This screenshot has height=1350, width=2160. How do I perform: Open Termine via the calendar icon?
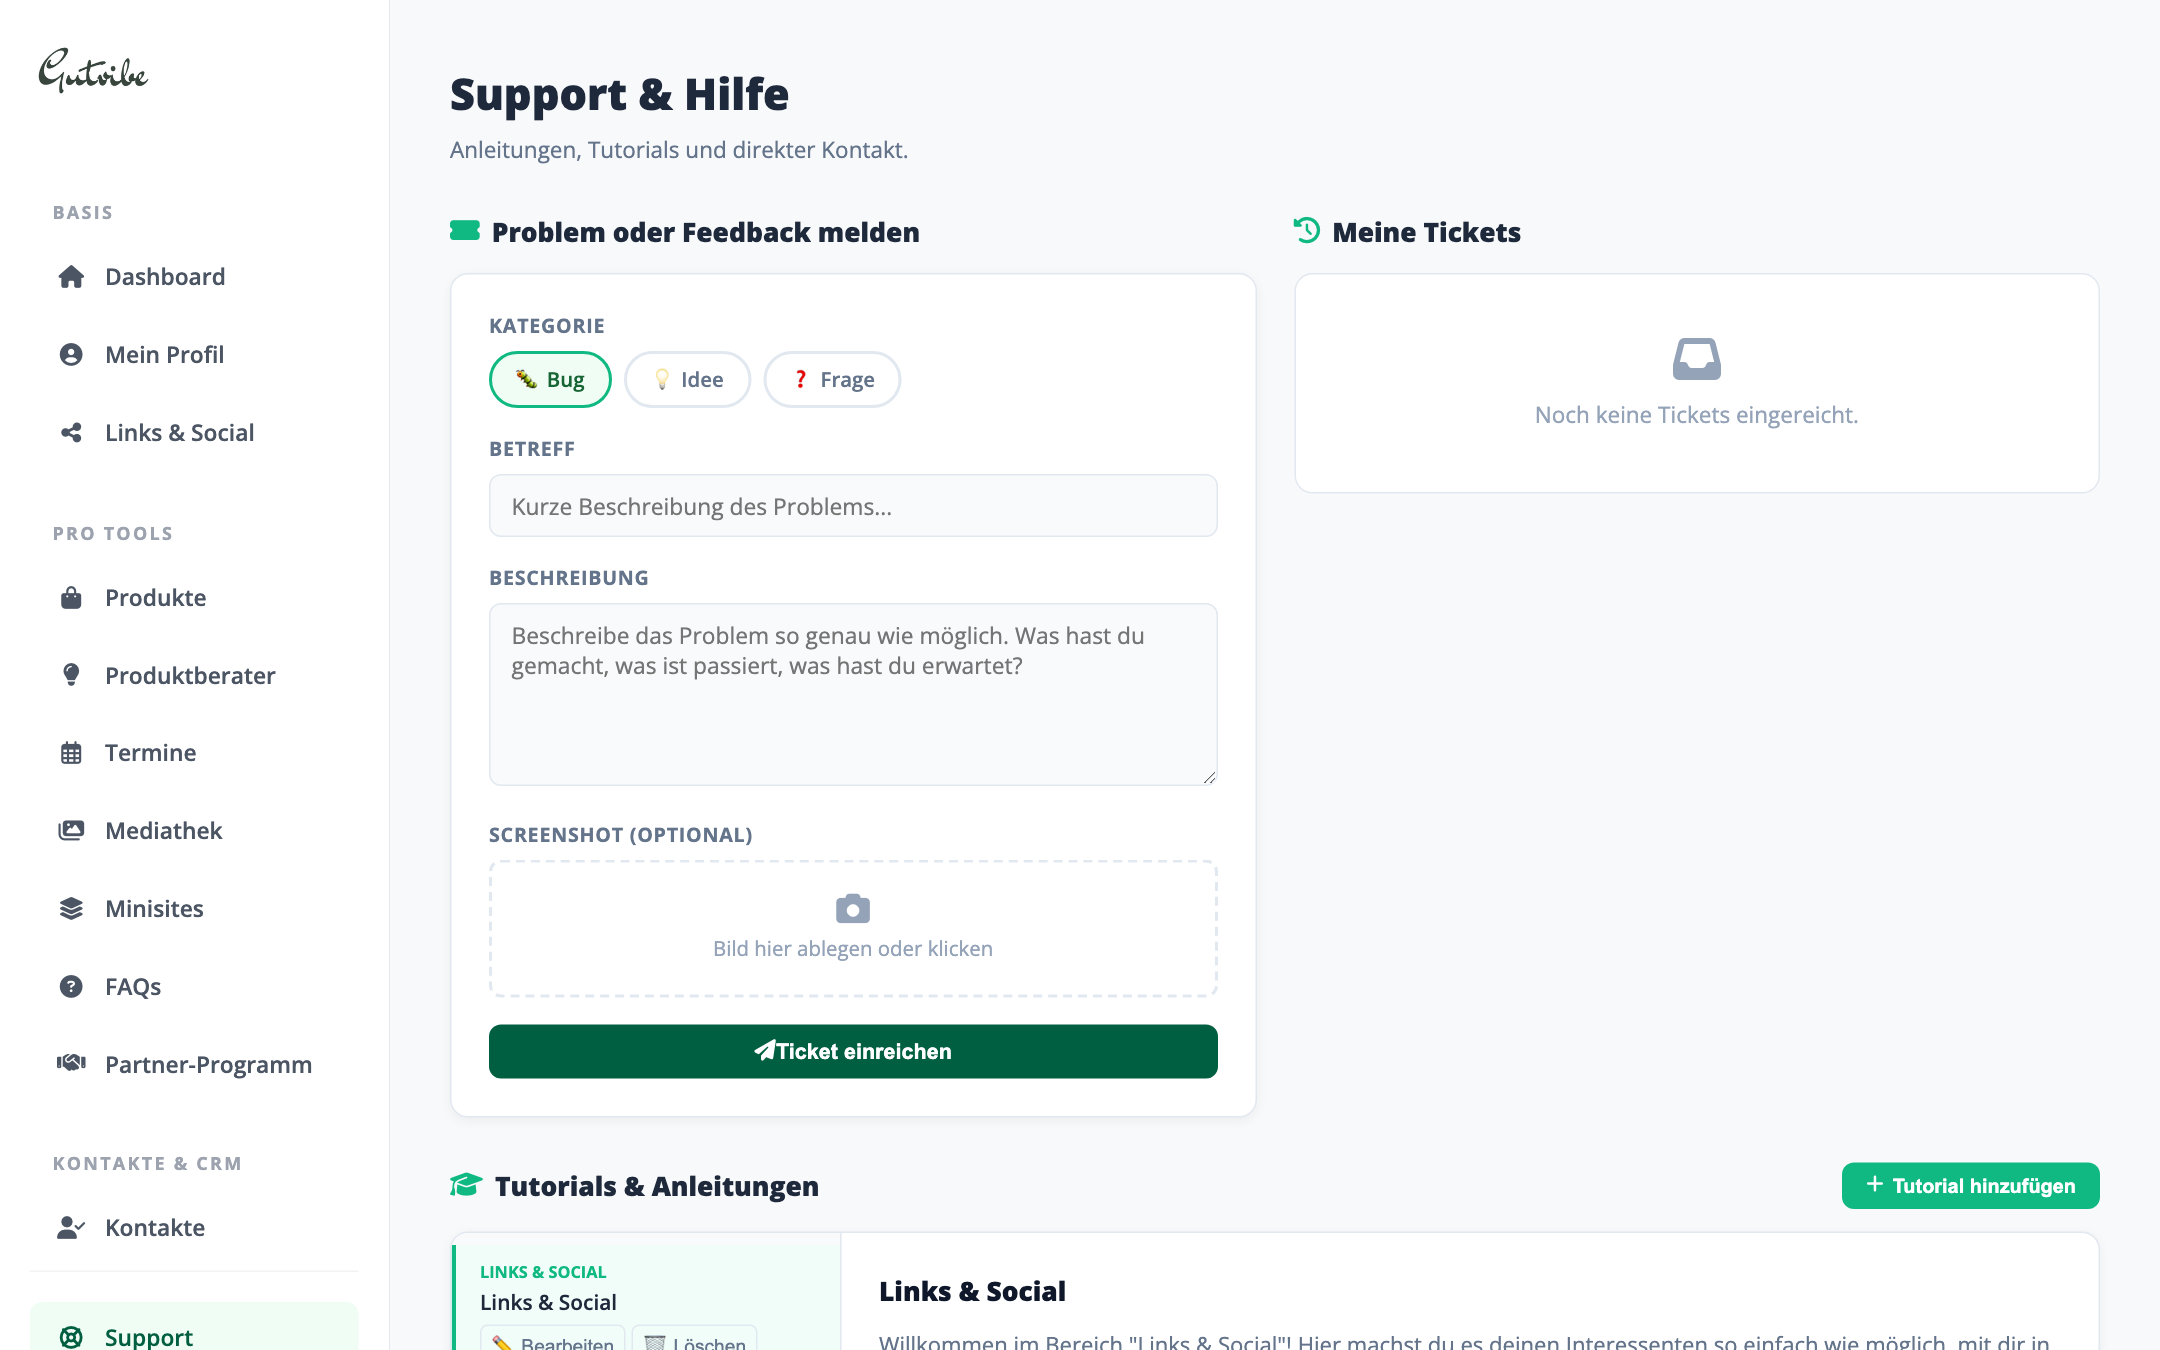point(71,752)
